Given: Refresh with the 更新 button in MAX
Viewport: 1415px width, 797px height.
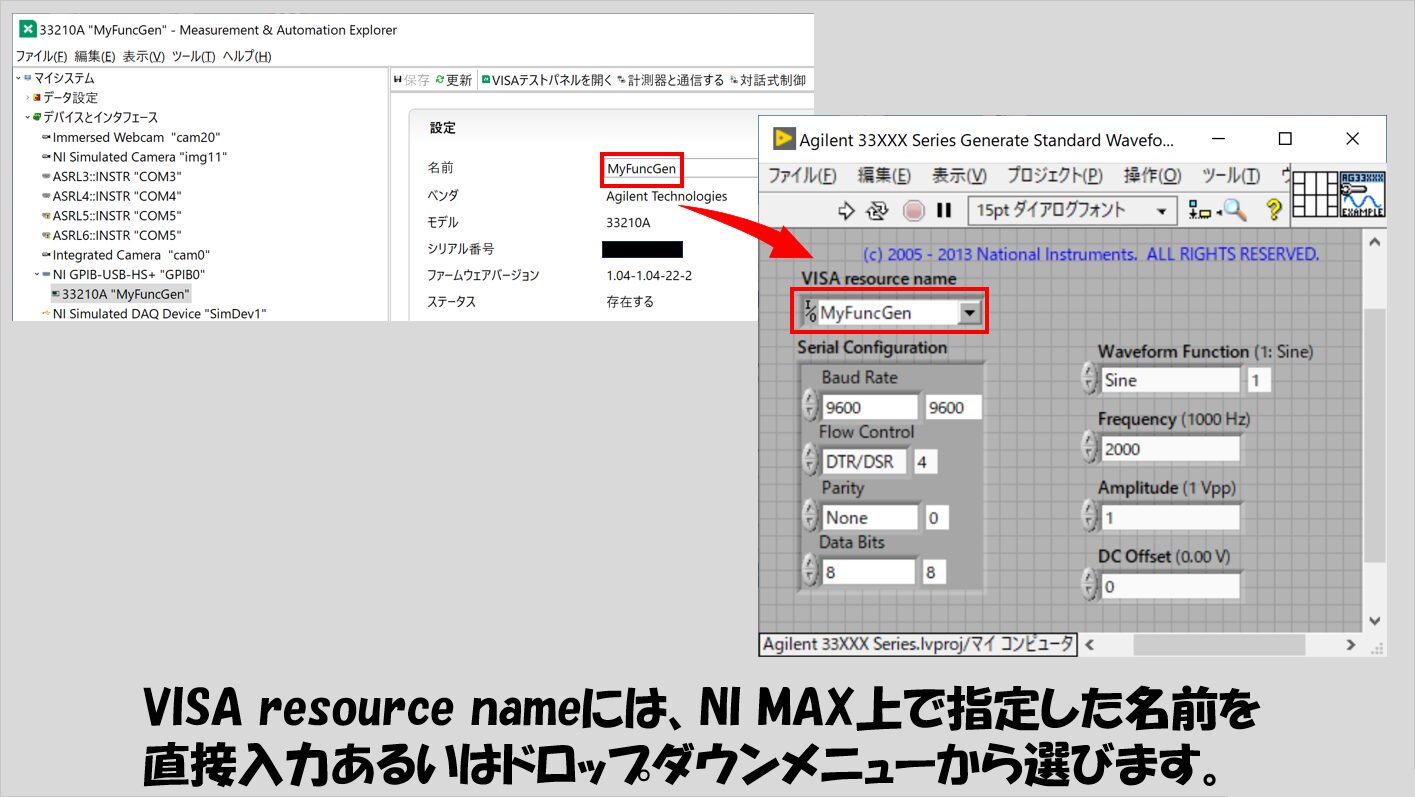Looking at the screenshot, I should tap(454, 80).
